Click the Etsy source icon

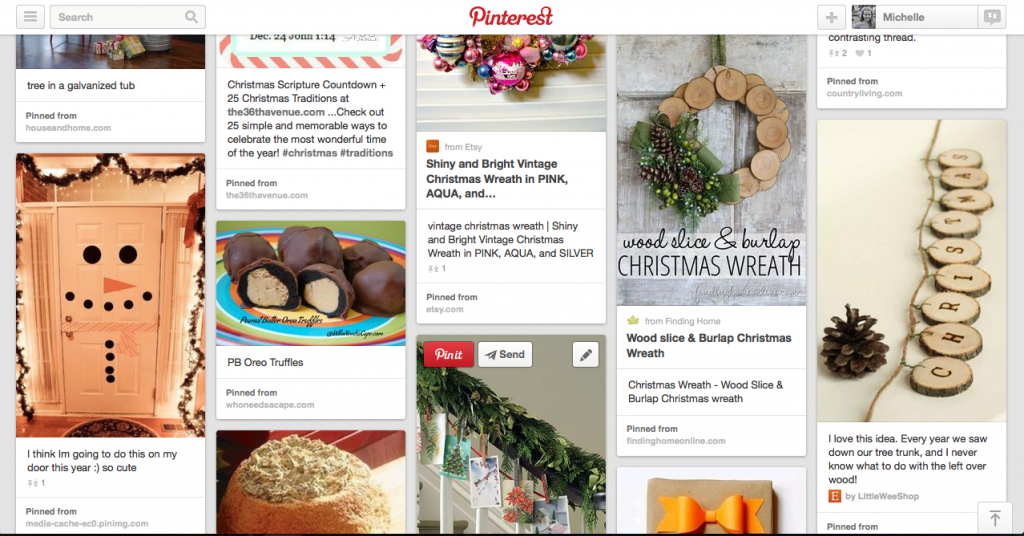432,146
